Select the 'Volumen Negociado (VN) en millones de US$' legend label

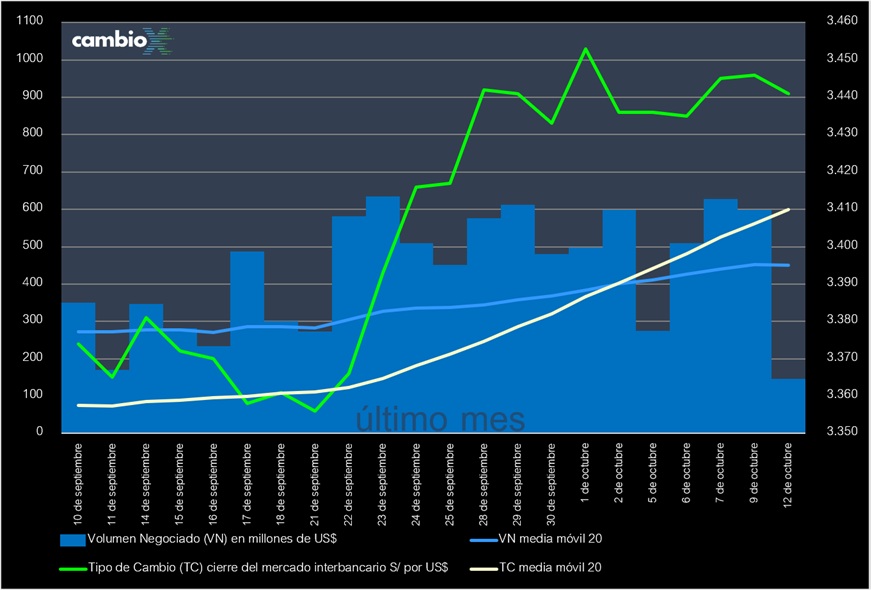coord(212,539)
